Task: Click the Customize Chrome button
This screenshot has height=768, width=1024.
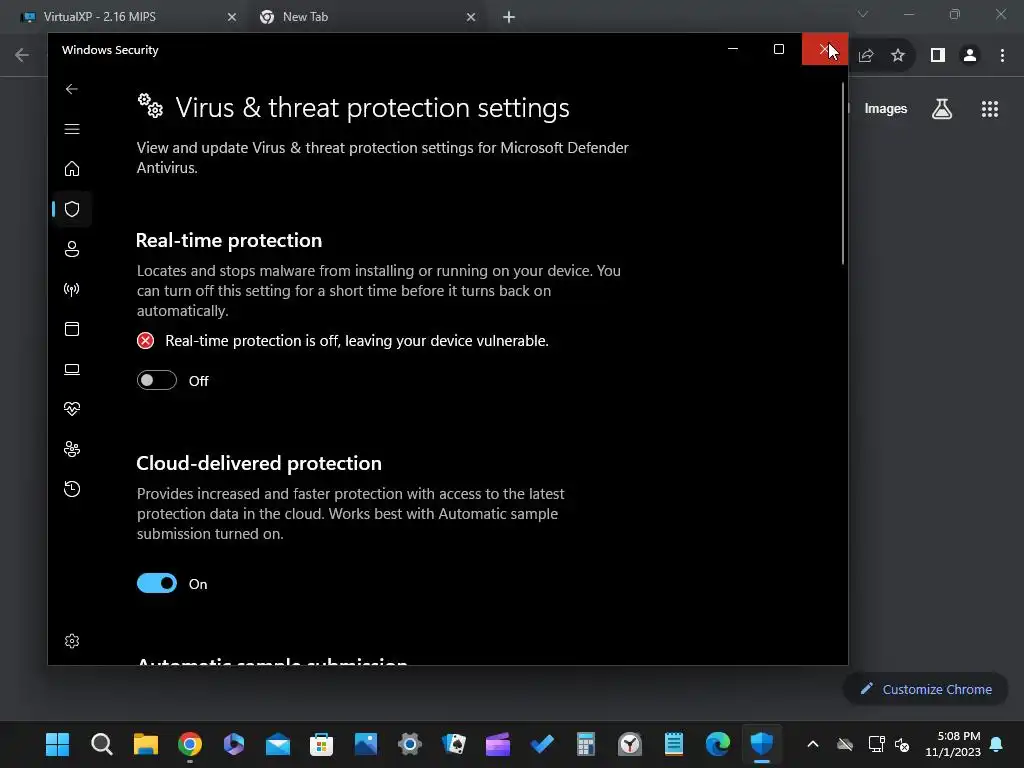Action: [925, 689]
